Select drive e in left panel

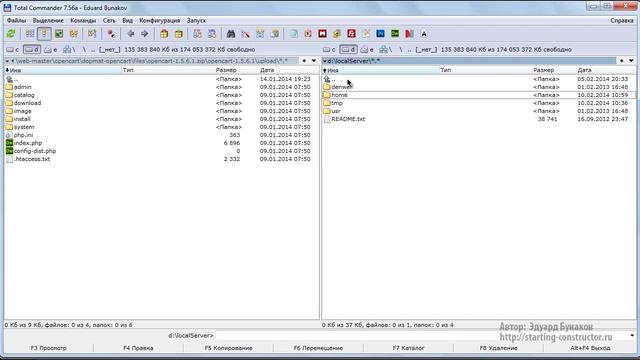click(51, 49)
